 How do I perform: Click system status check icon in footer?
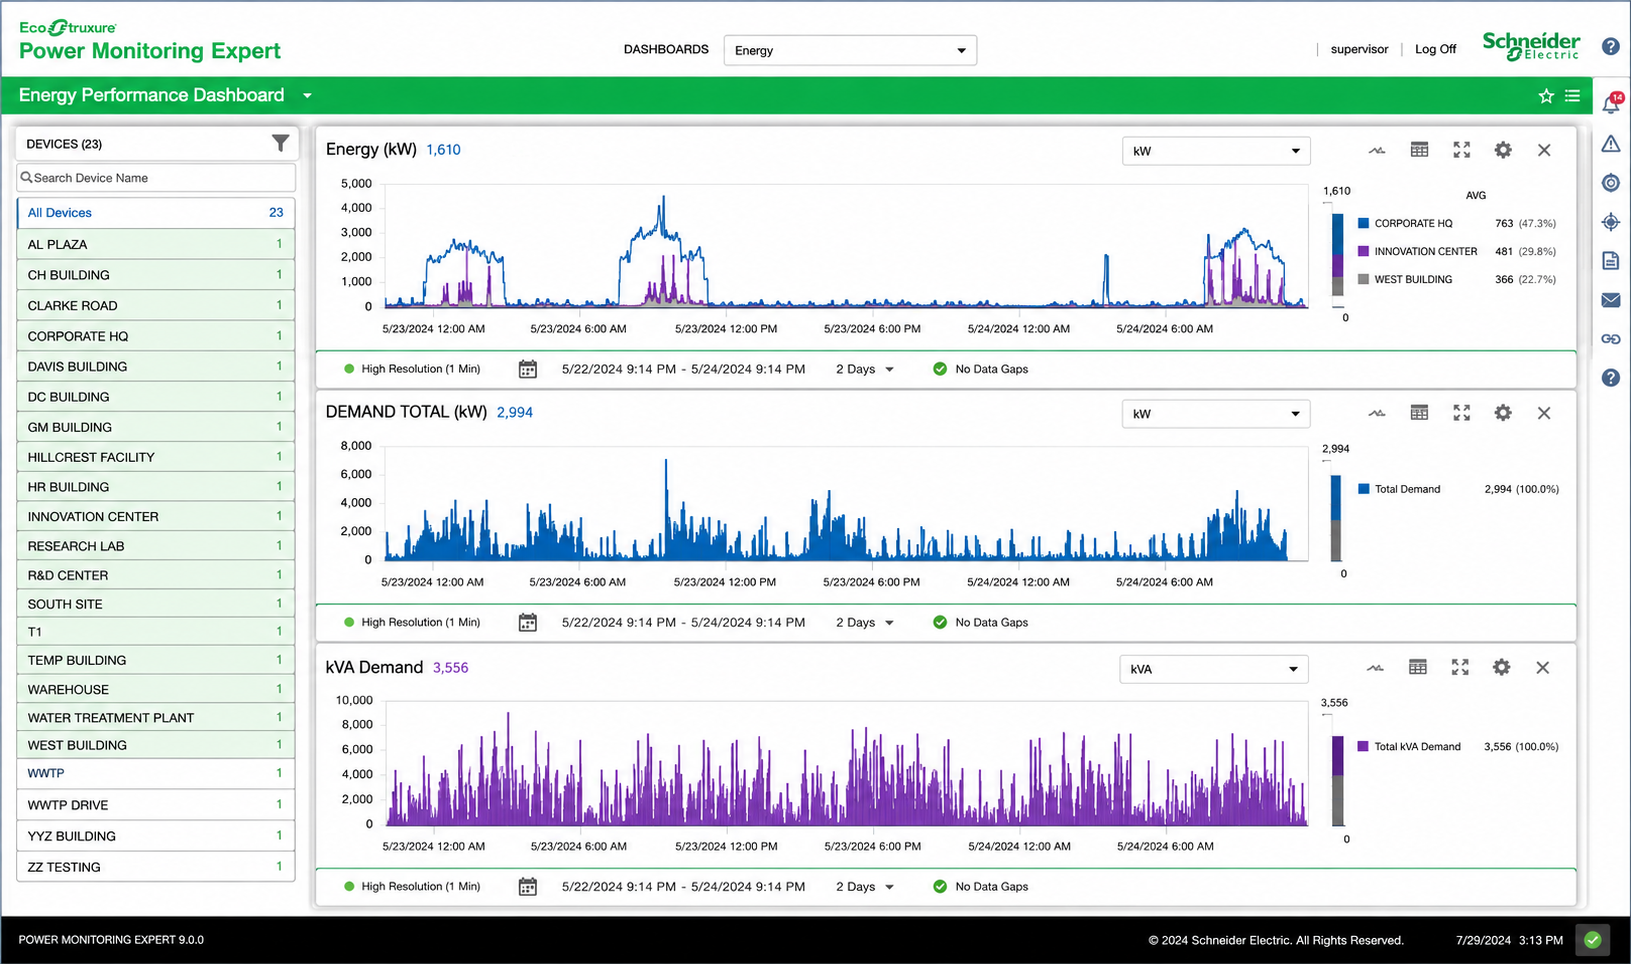click(x=1593, y=940)
